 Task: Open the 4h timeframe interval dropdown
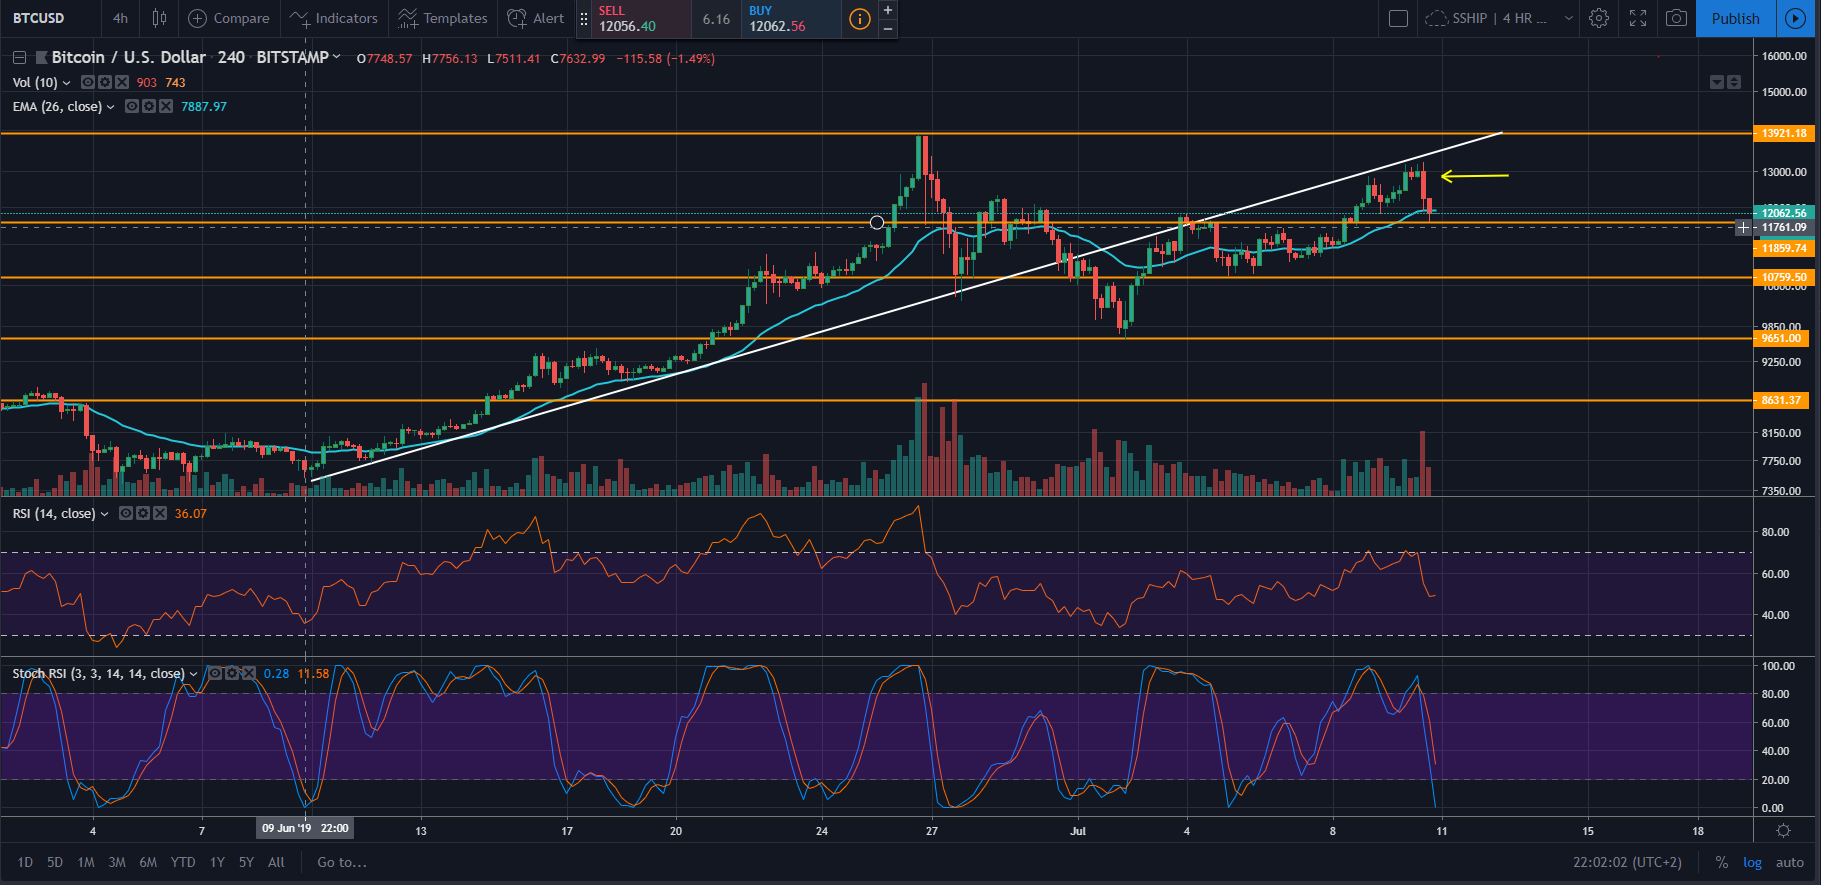click(120, 18)
